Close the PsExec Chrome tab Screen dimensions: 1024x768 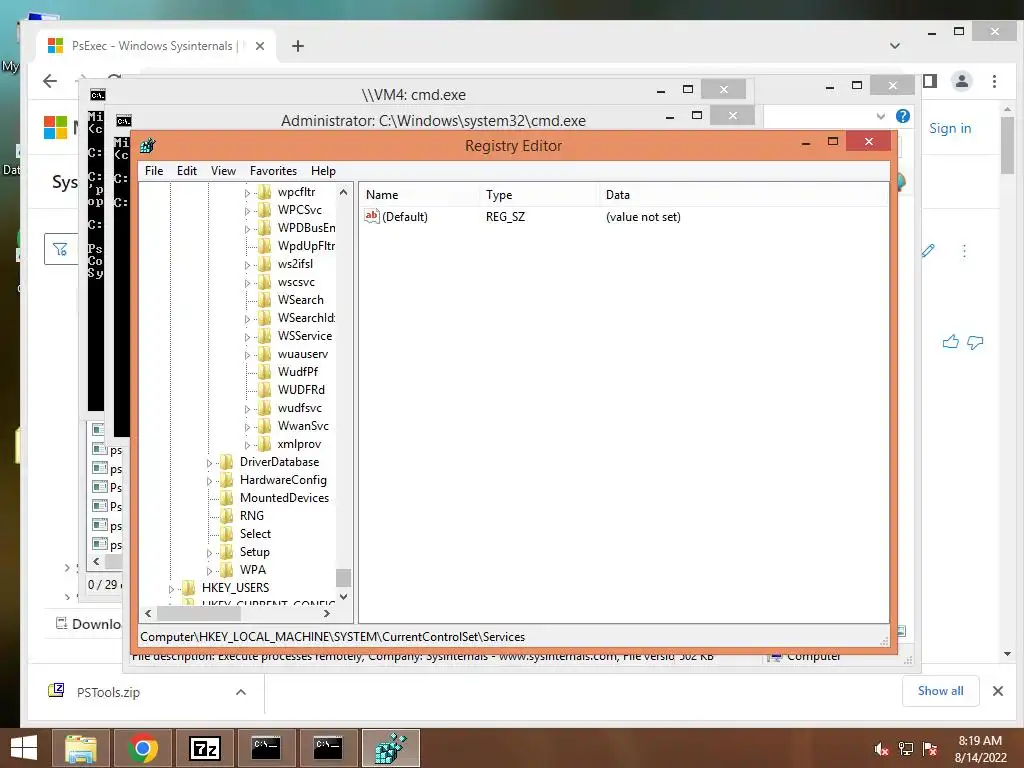(260, 46)
